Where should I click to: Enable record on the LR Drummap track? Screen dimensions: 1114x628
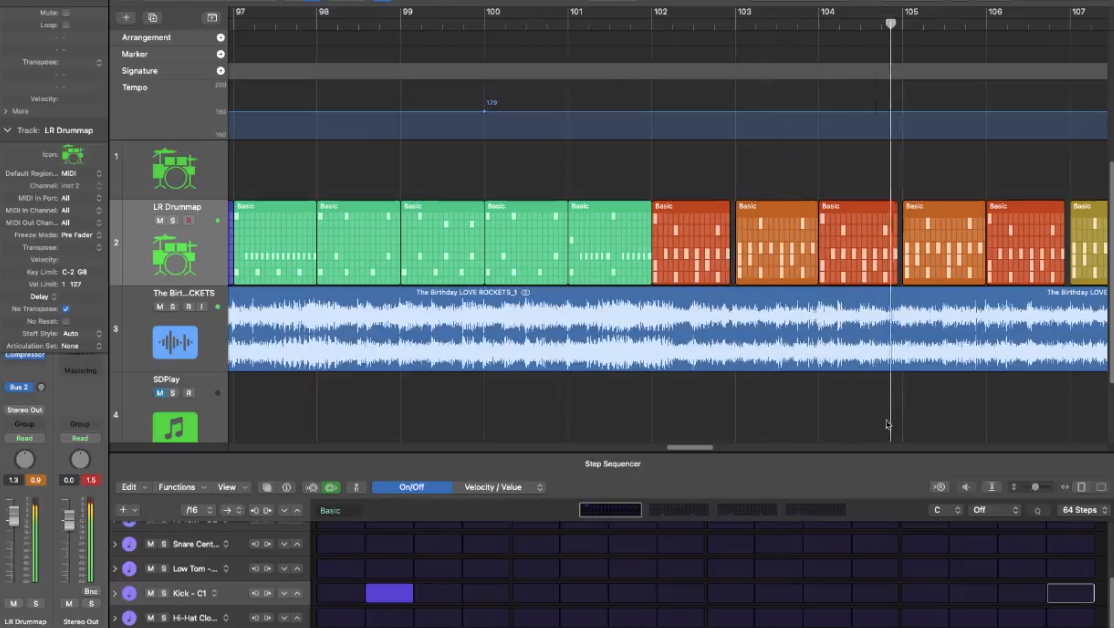187,220
